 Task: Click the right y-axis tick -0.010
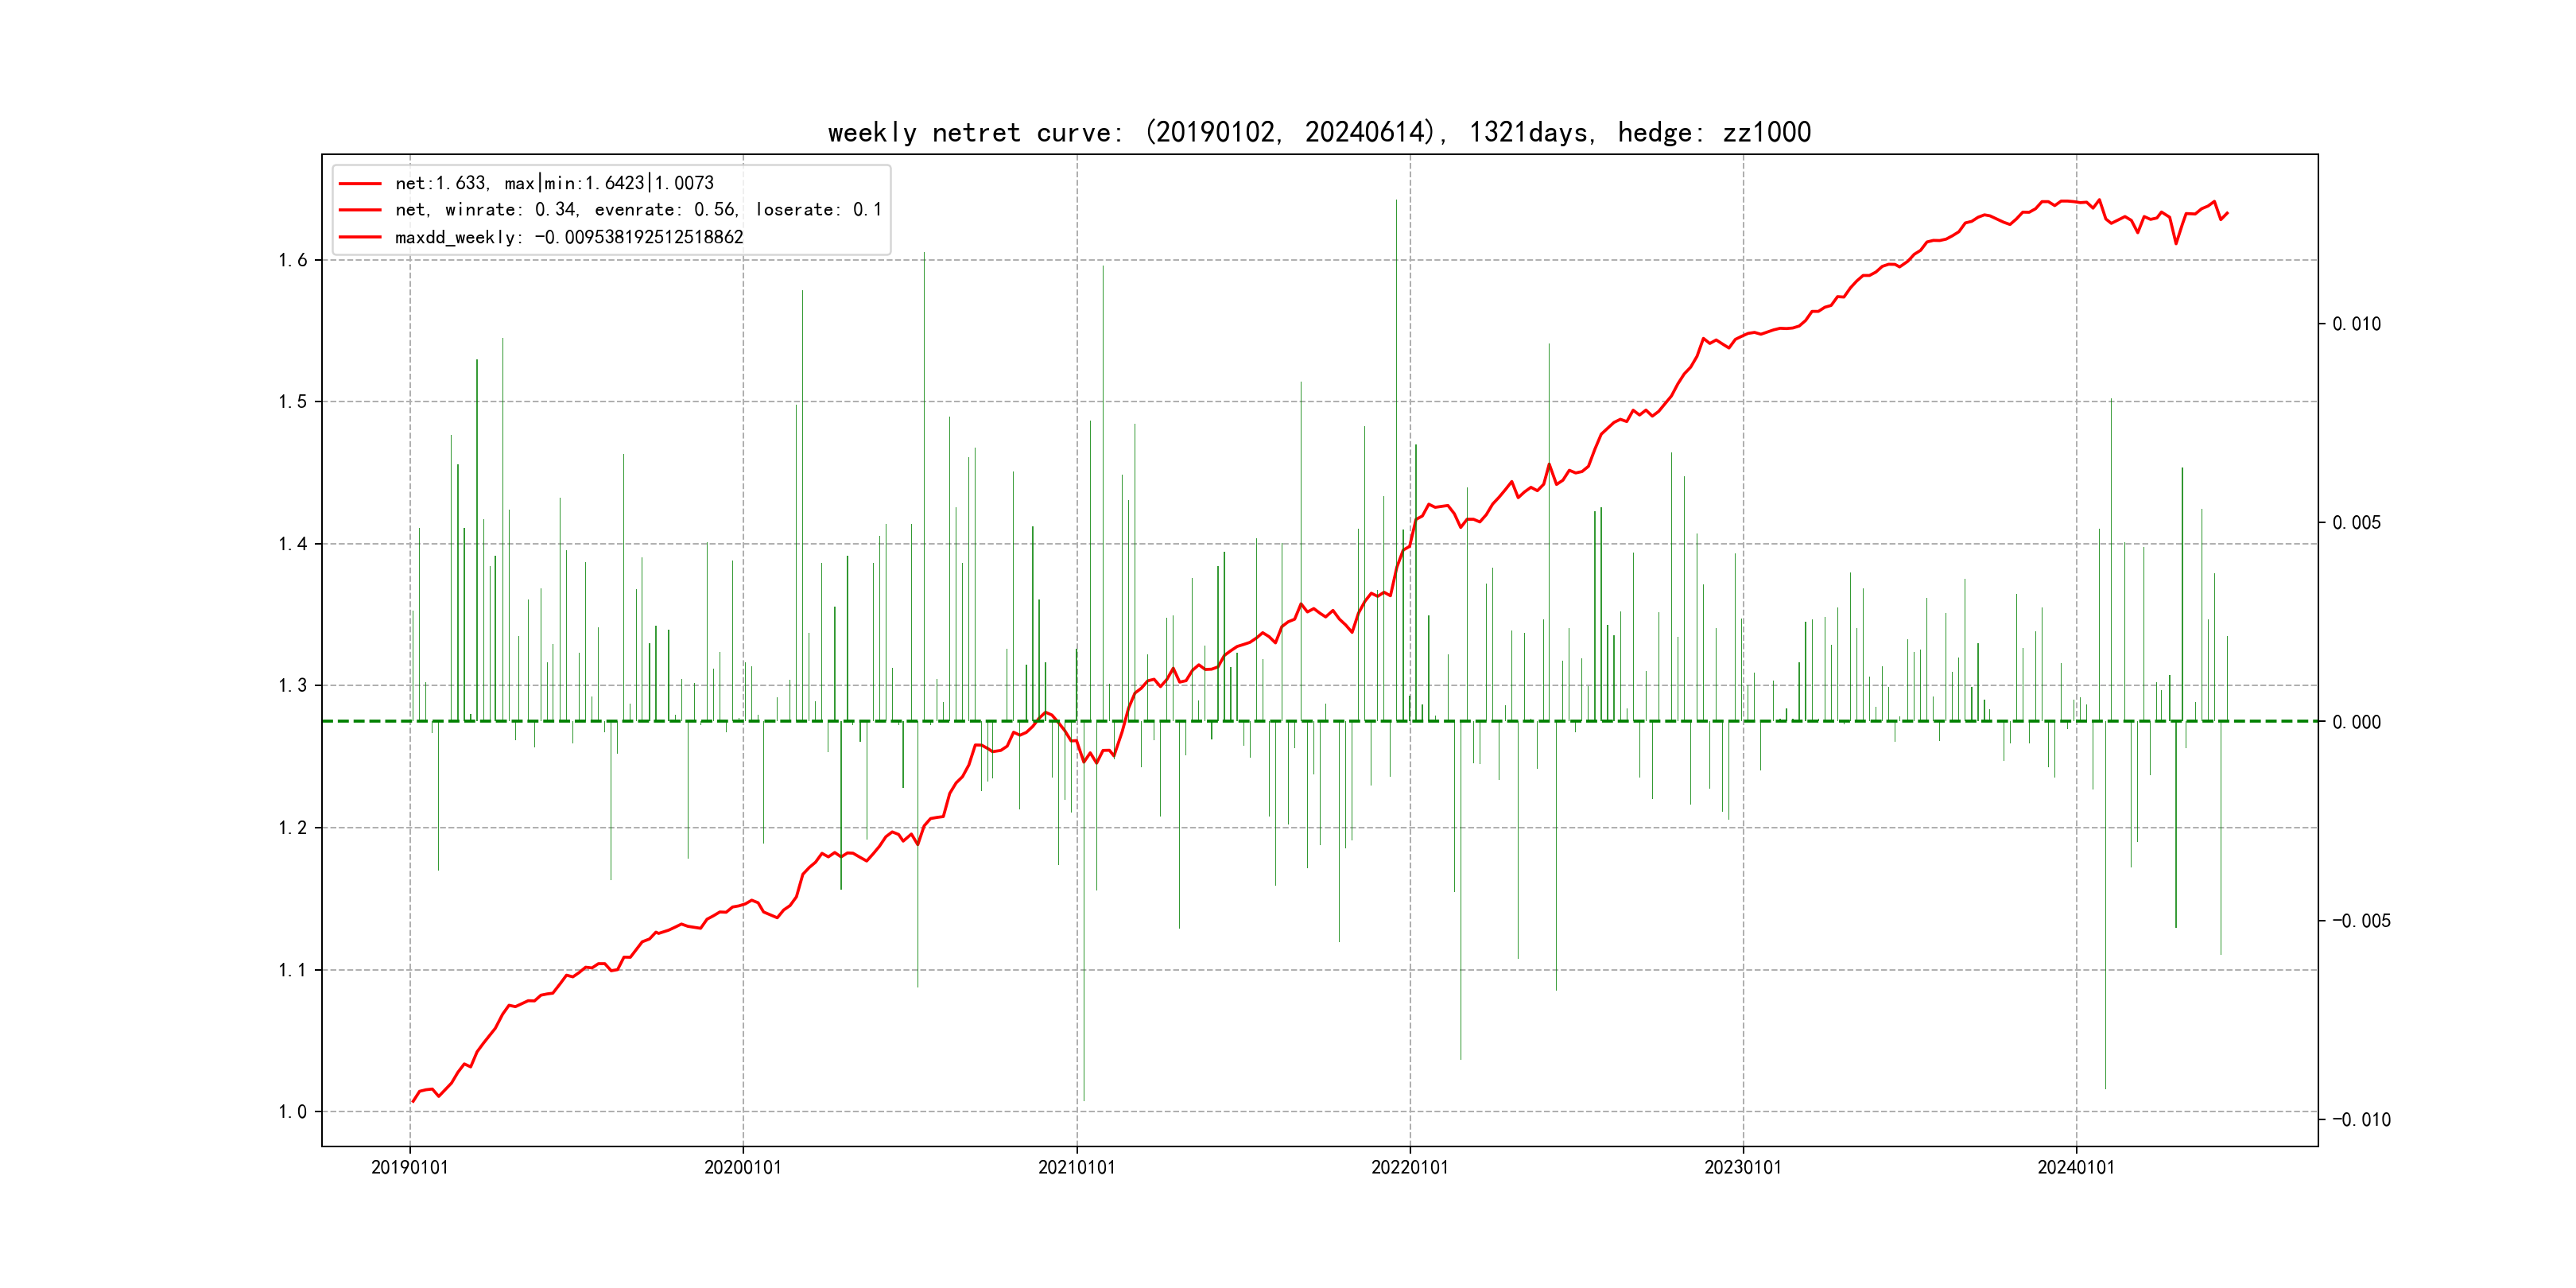[2361, 1120]
